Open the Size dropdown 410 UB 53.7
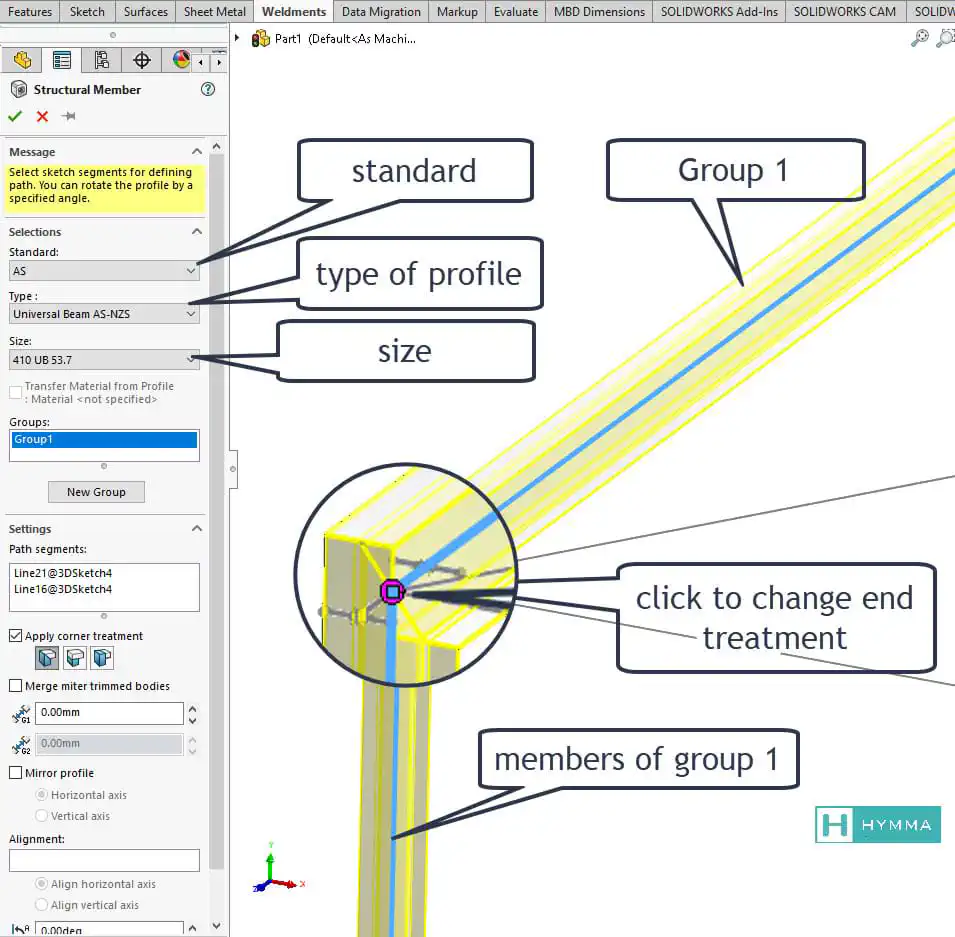The width and height of the screenshot is (955, 937). click(x=104, y=359)
